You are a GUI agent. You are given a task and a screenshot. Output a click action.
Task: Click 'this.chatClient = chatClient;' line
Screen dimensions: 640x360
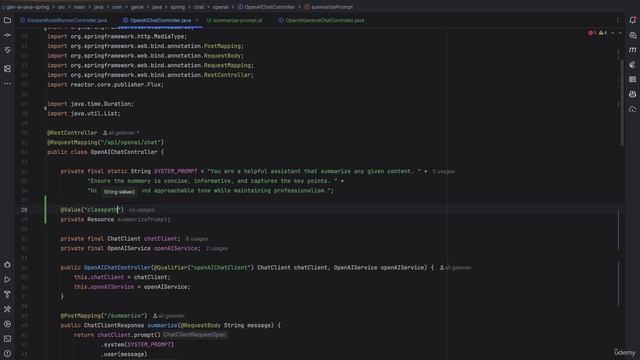(x=122, y=277)
